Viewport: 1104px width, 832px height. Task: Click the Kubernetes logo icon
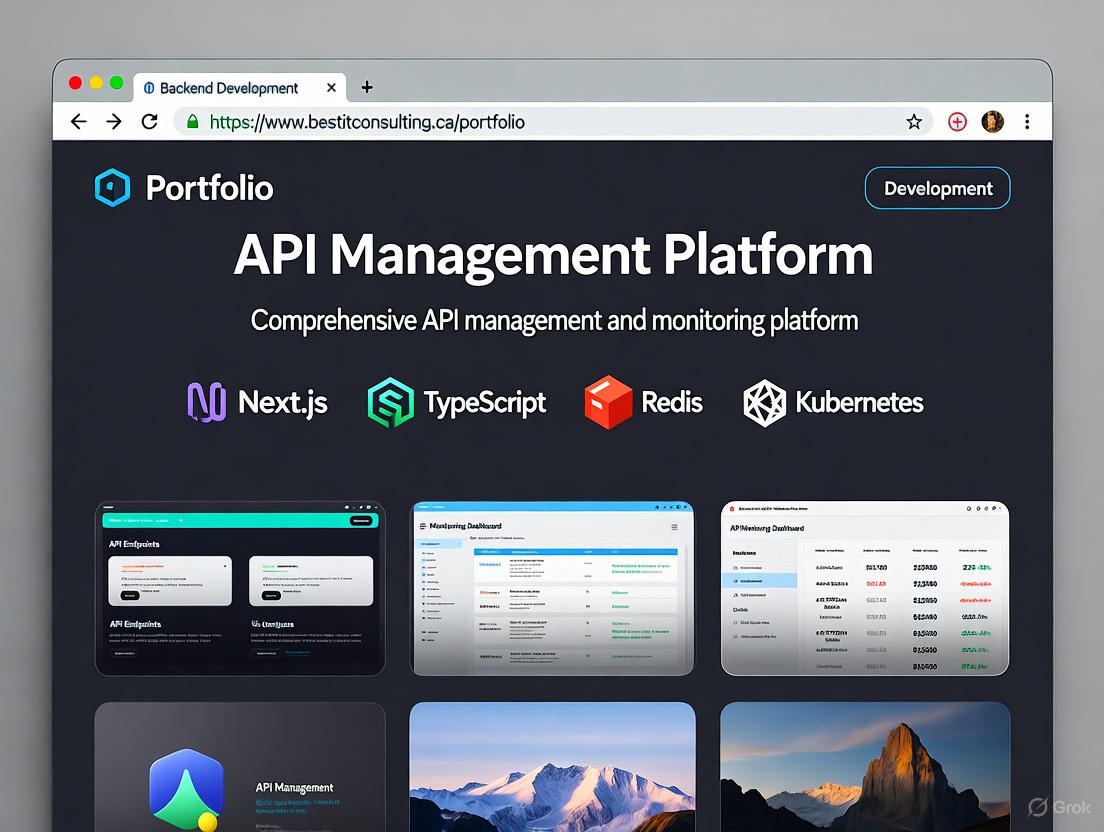[765, 401]
